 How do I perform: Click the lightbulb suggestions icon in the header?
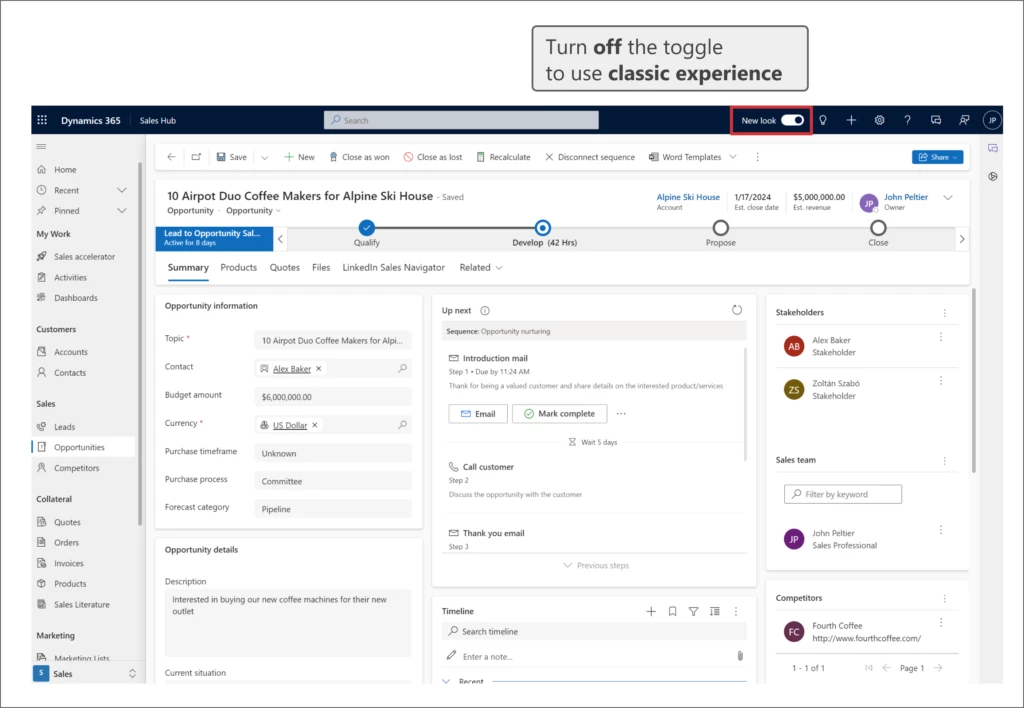click(x=823, y=120)
